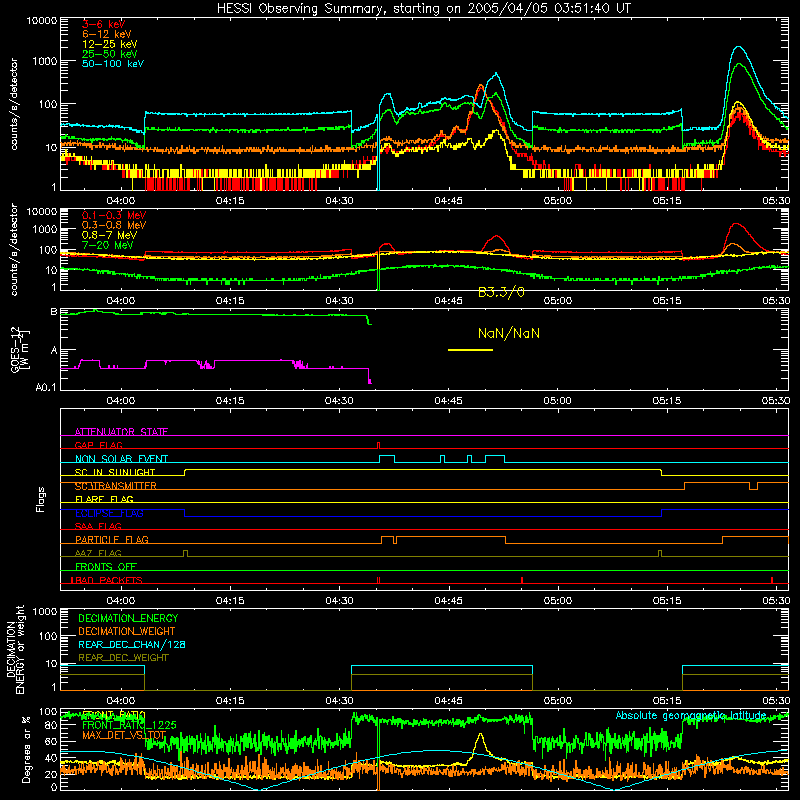The height and width of the screenshot is (800, 800).
Task: Click the HESSI Observing Summary title
Action: click(423, 8)
